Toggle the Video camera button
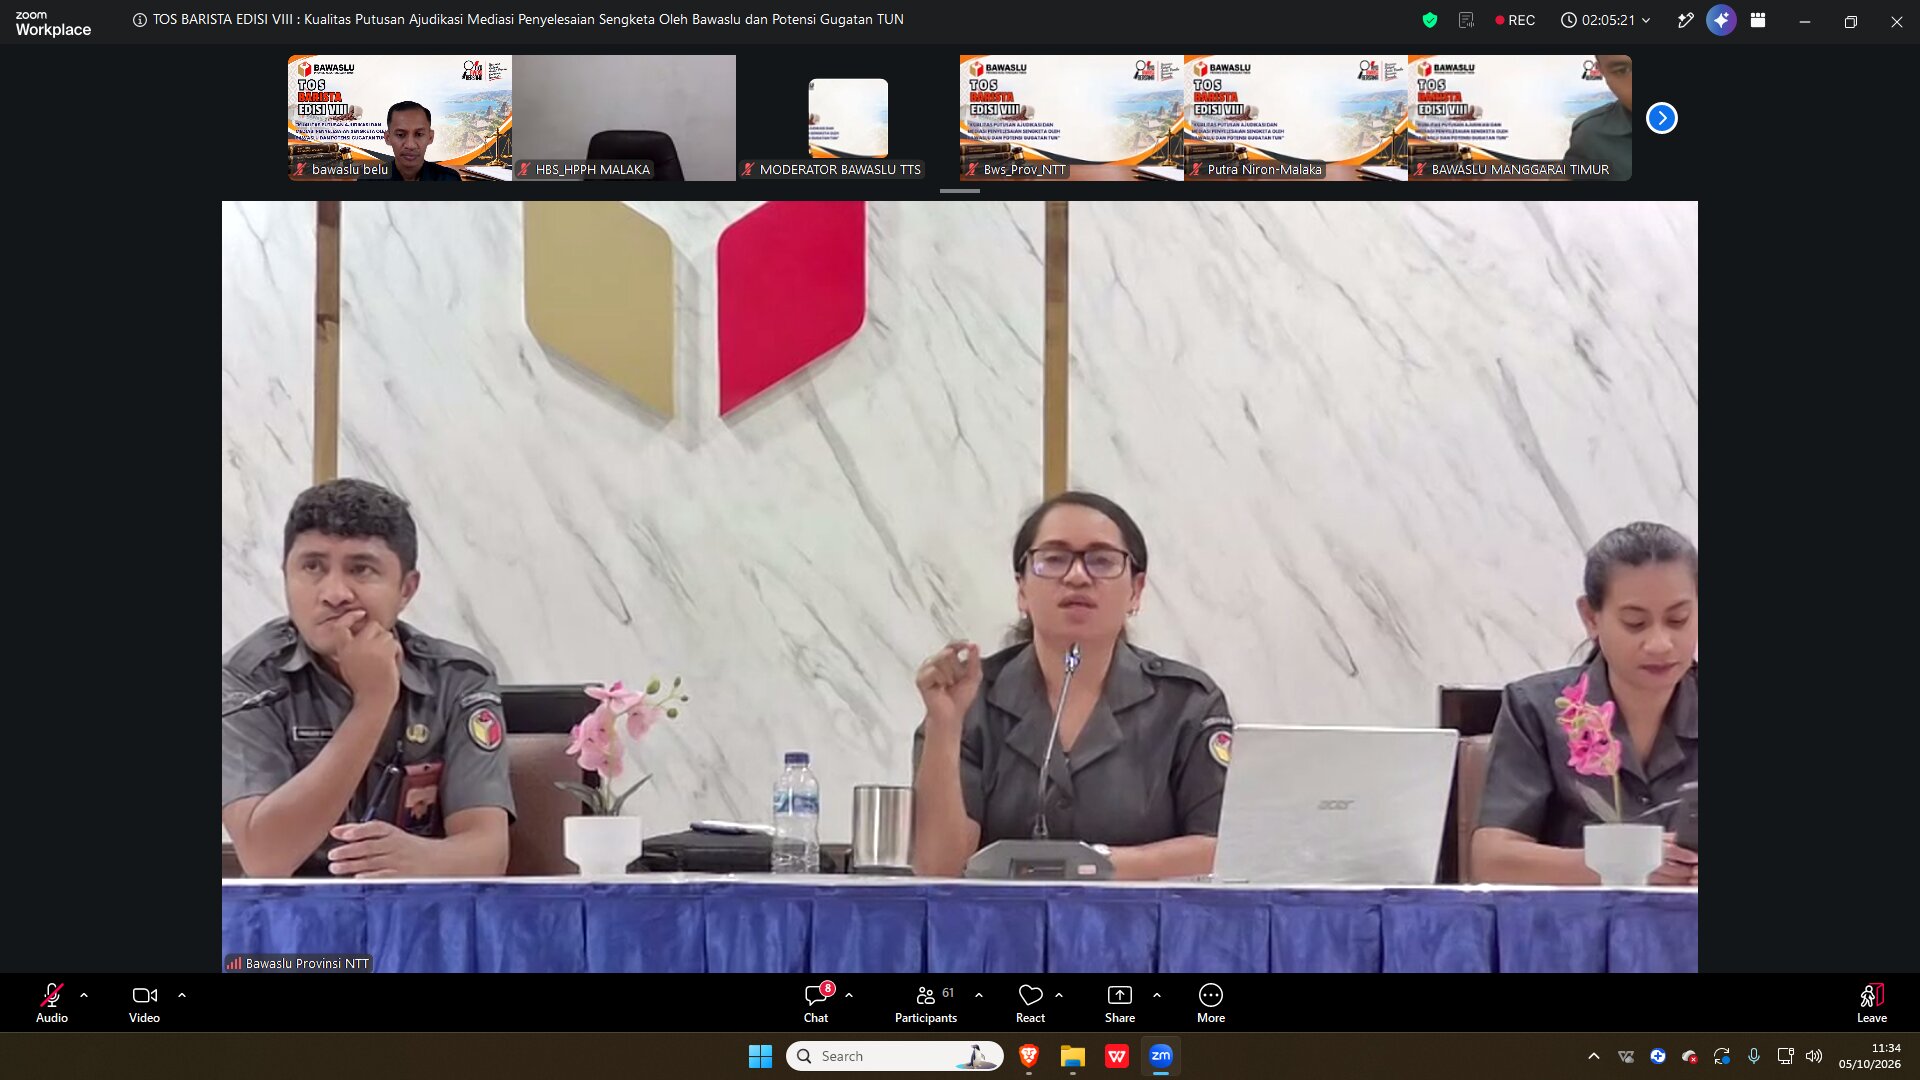This screenshot has height=1080, width=1920. click(144, 1003)
